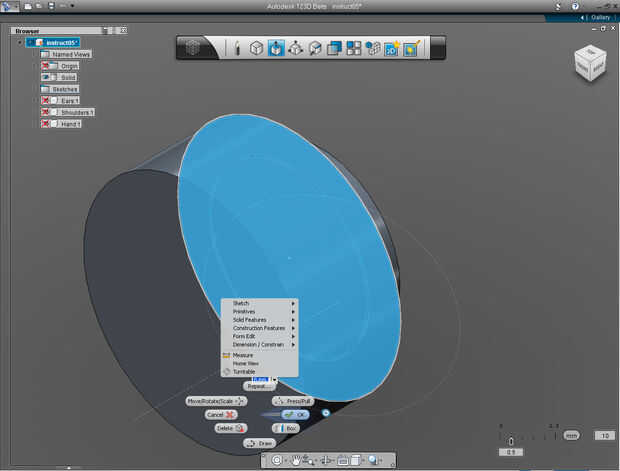Open the quick-access dropdown arrow in title bar
620x471 pixels.
point(72,6)
